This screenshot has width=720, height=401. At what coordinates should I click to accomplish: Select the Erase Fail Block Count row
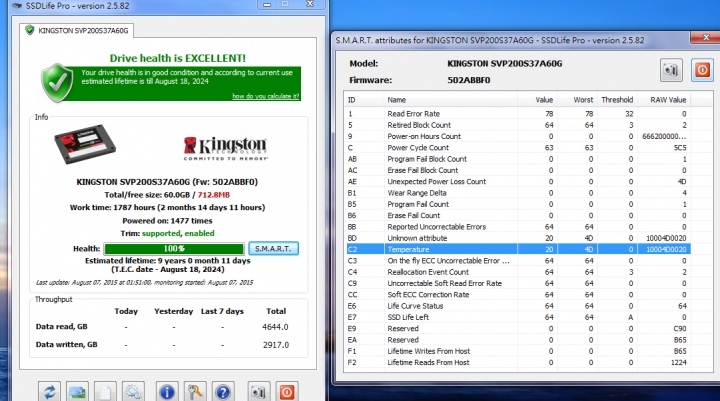(x=518, y=170)
